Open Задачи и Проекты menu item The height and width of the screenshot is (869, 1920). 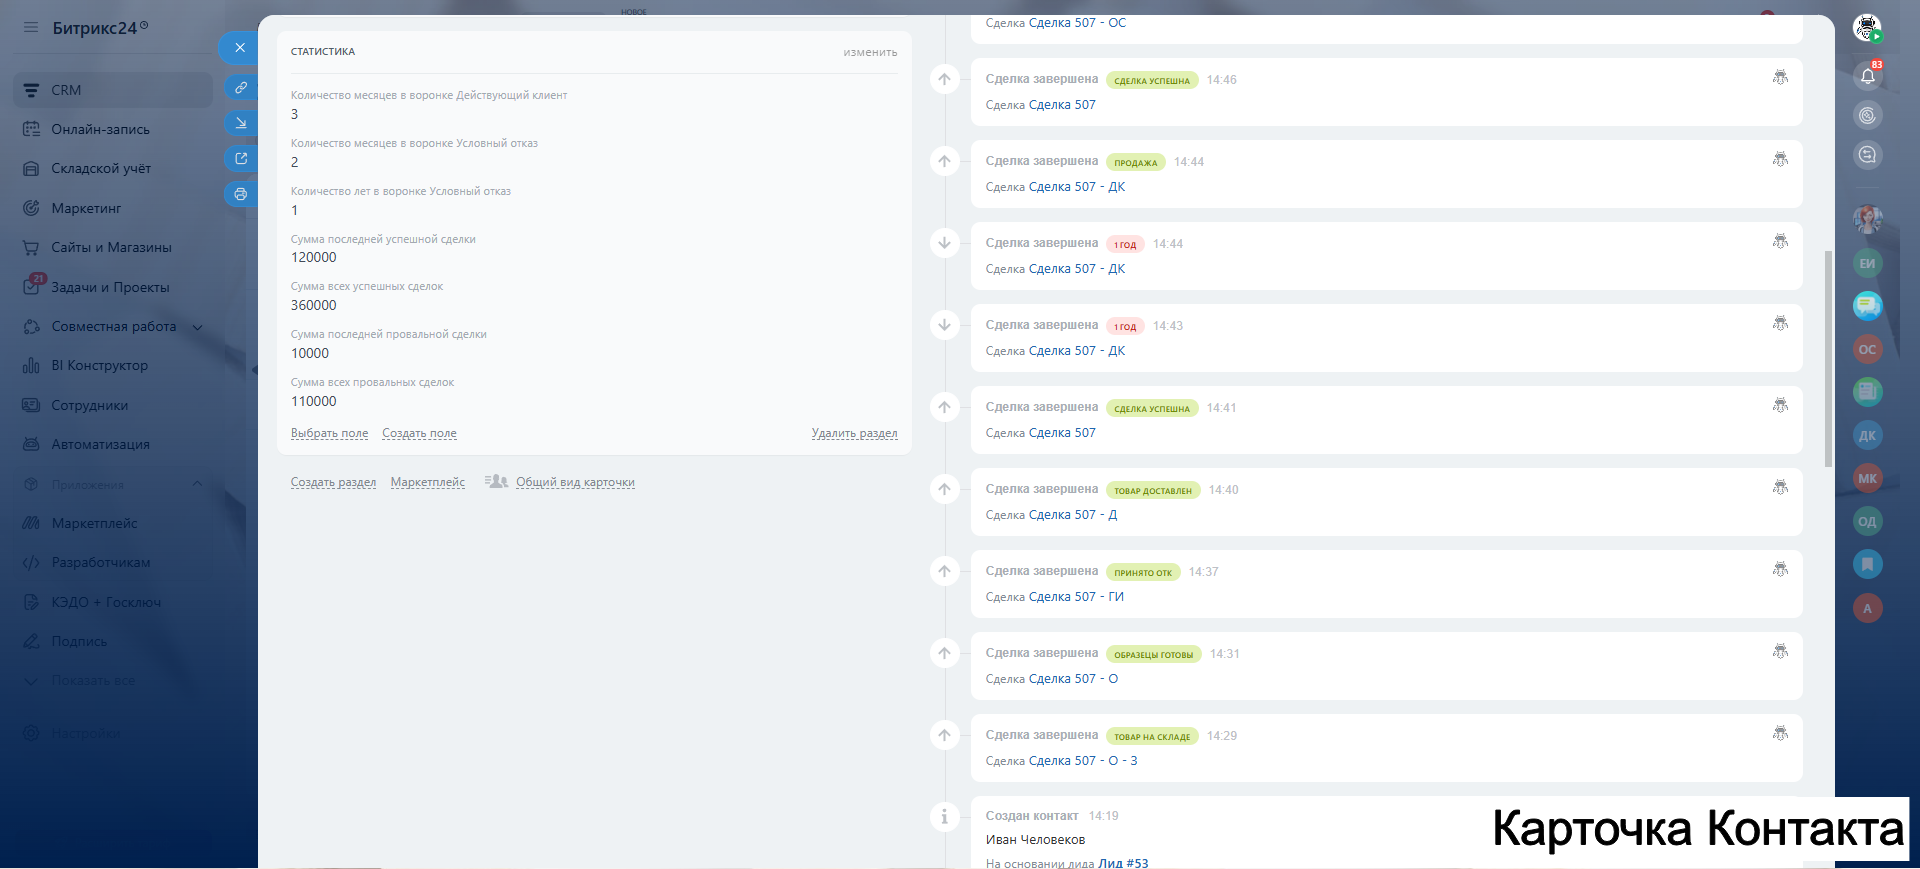(x=110, y=287)
